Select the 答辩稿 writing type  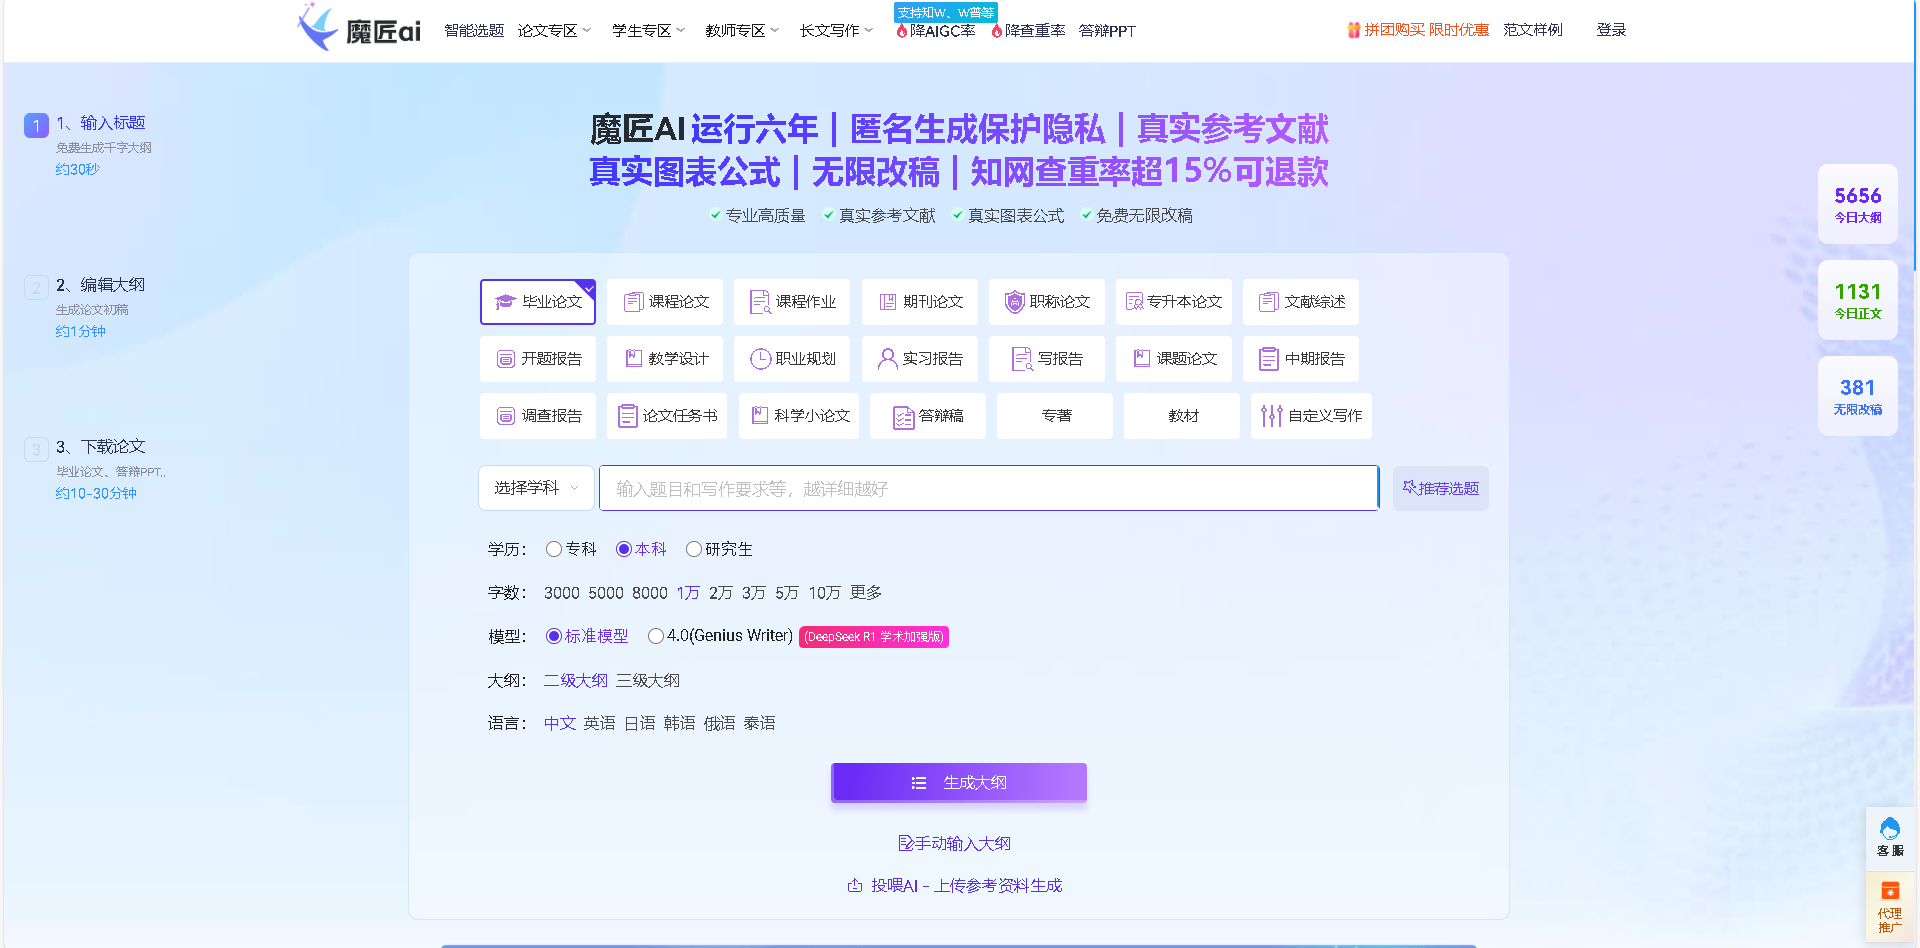click(927, 415)
